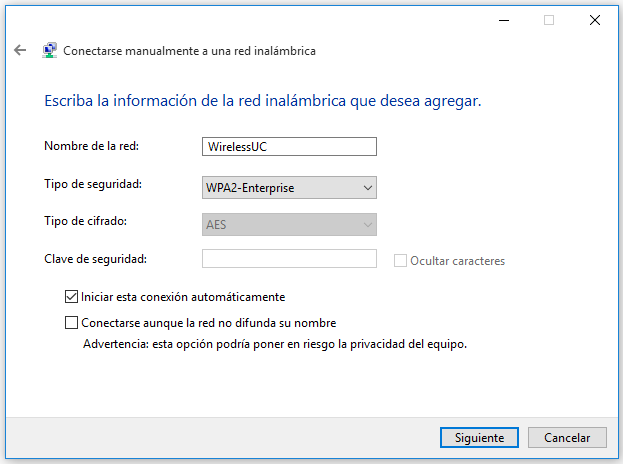Click the Tipo de seguridad label

(93, 184)
